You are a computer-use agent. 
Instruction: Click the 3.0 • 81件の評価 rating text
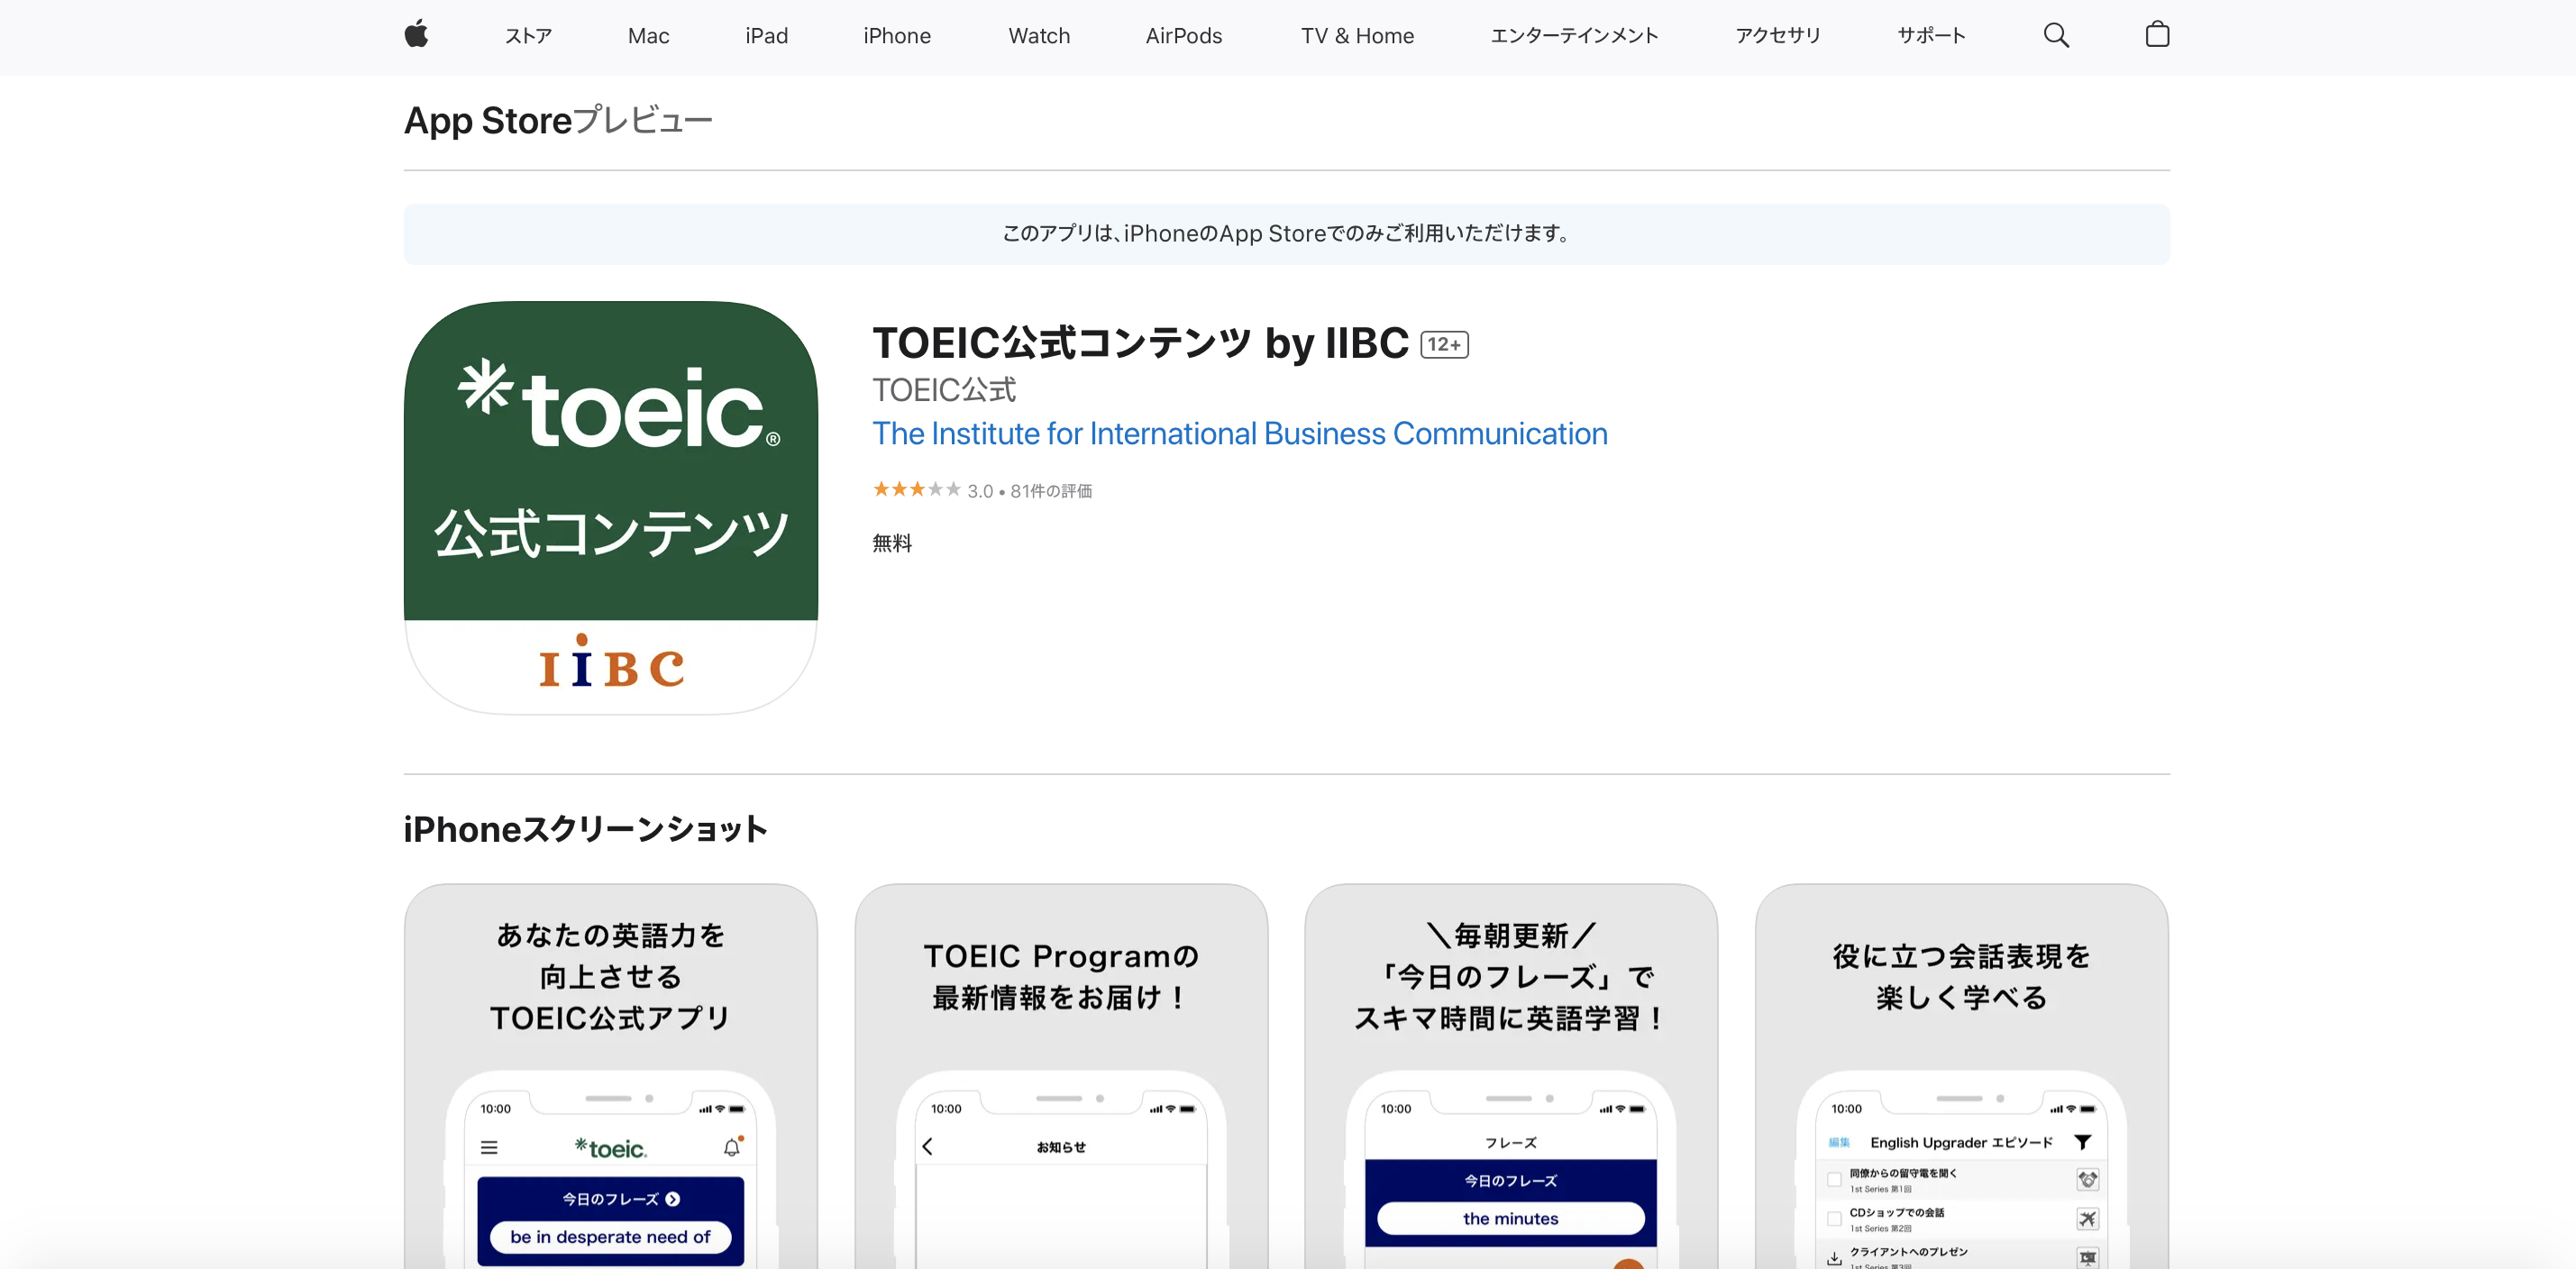click(1030, 491)
